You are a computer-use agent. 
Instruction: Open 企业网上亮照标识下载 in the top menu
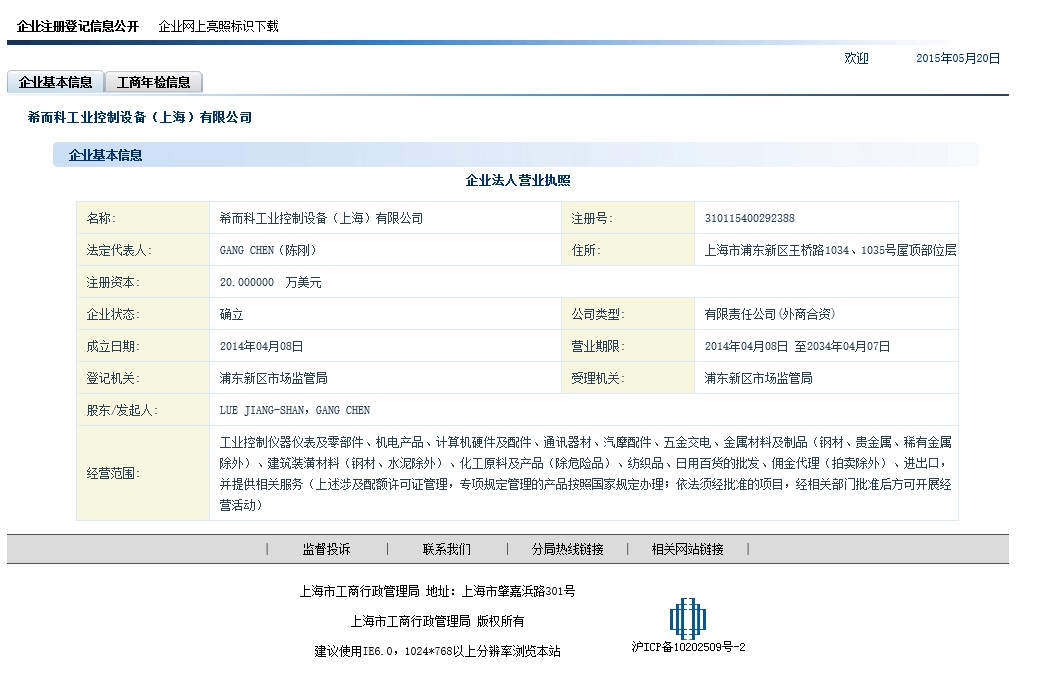[x=218, y=26]
